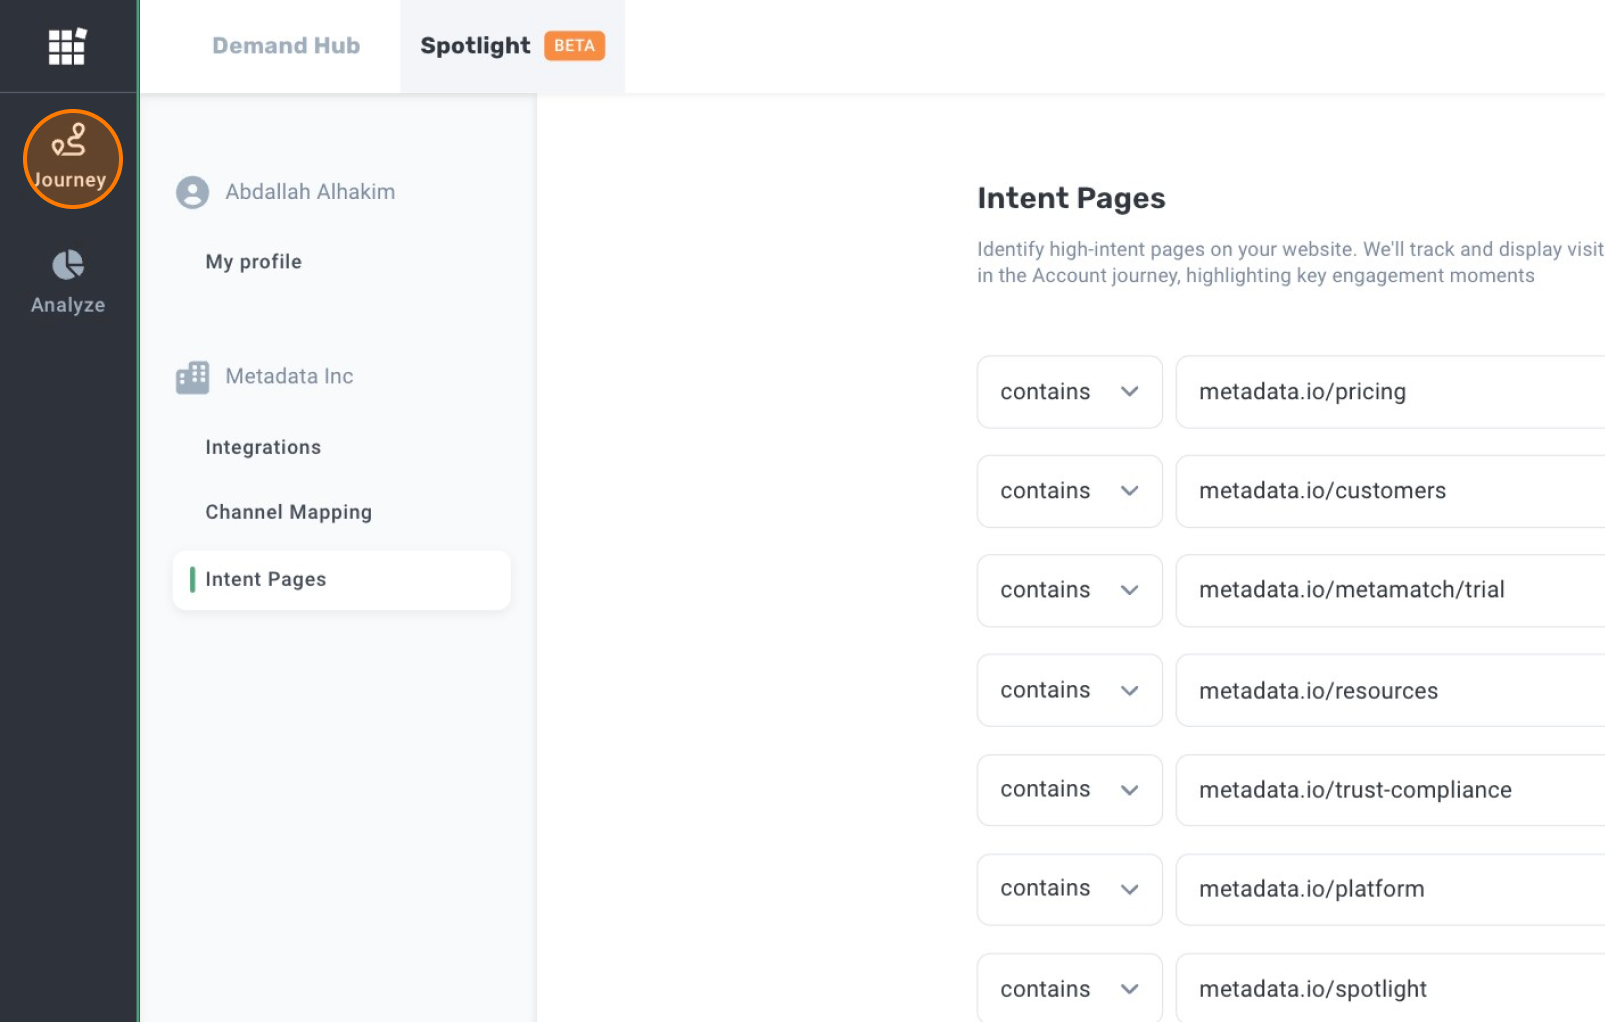
Task: Open contains dropdown for metadata.io/customers row
Action: tap(1070, 491)
